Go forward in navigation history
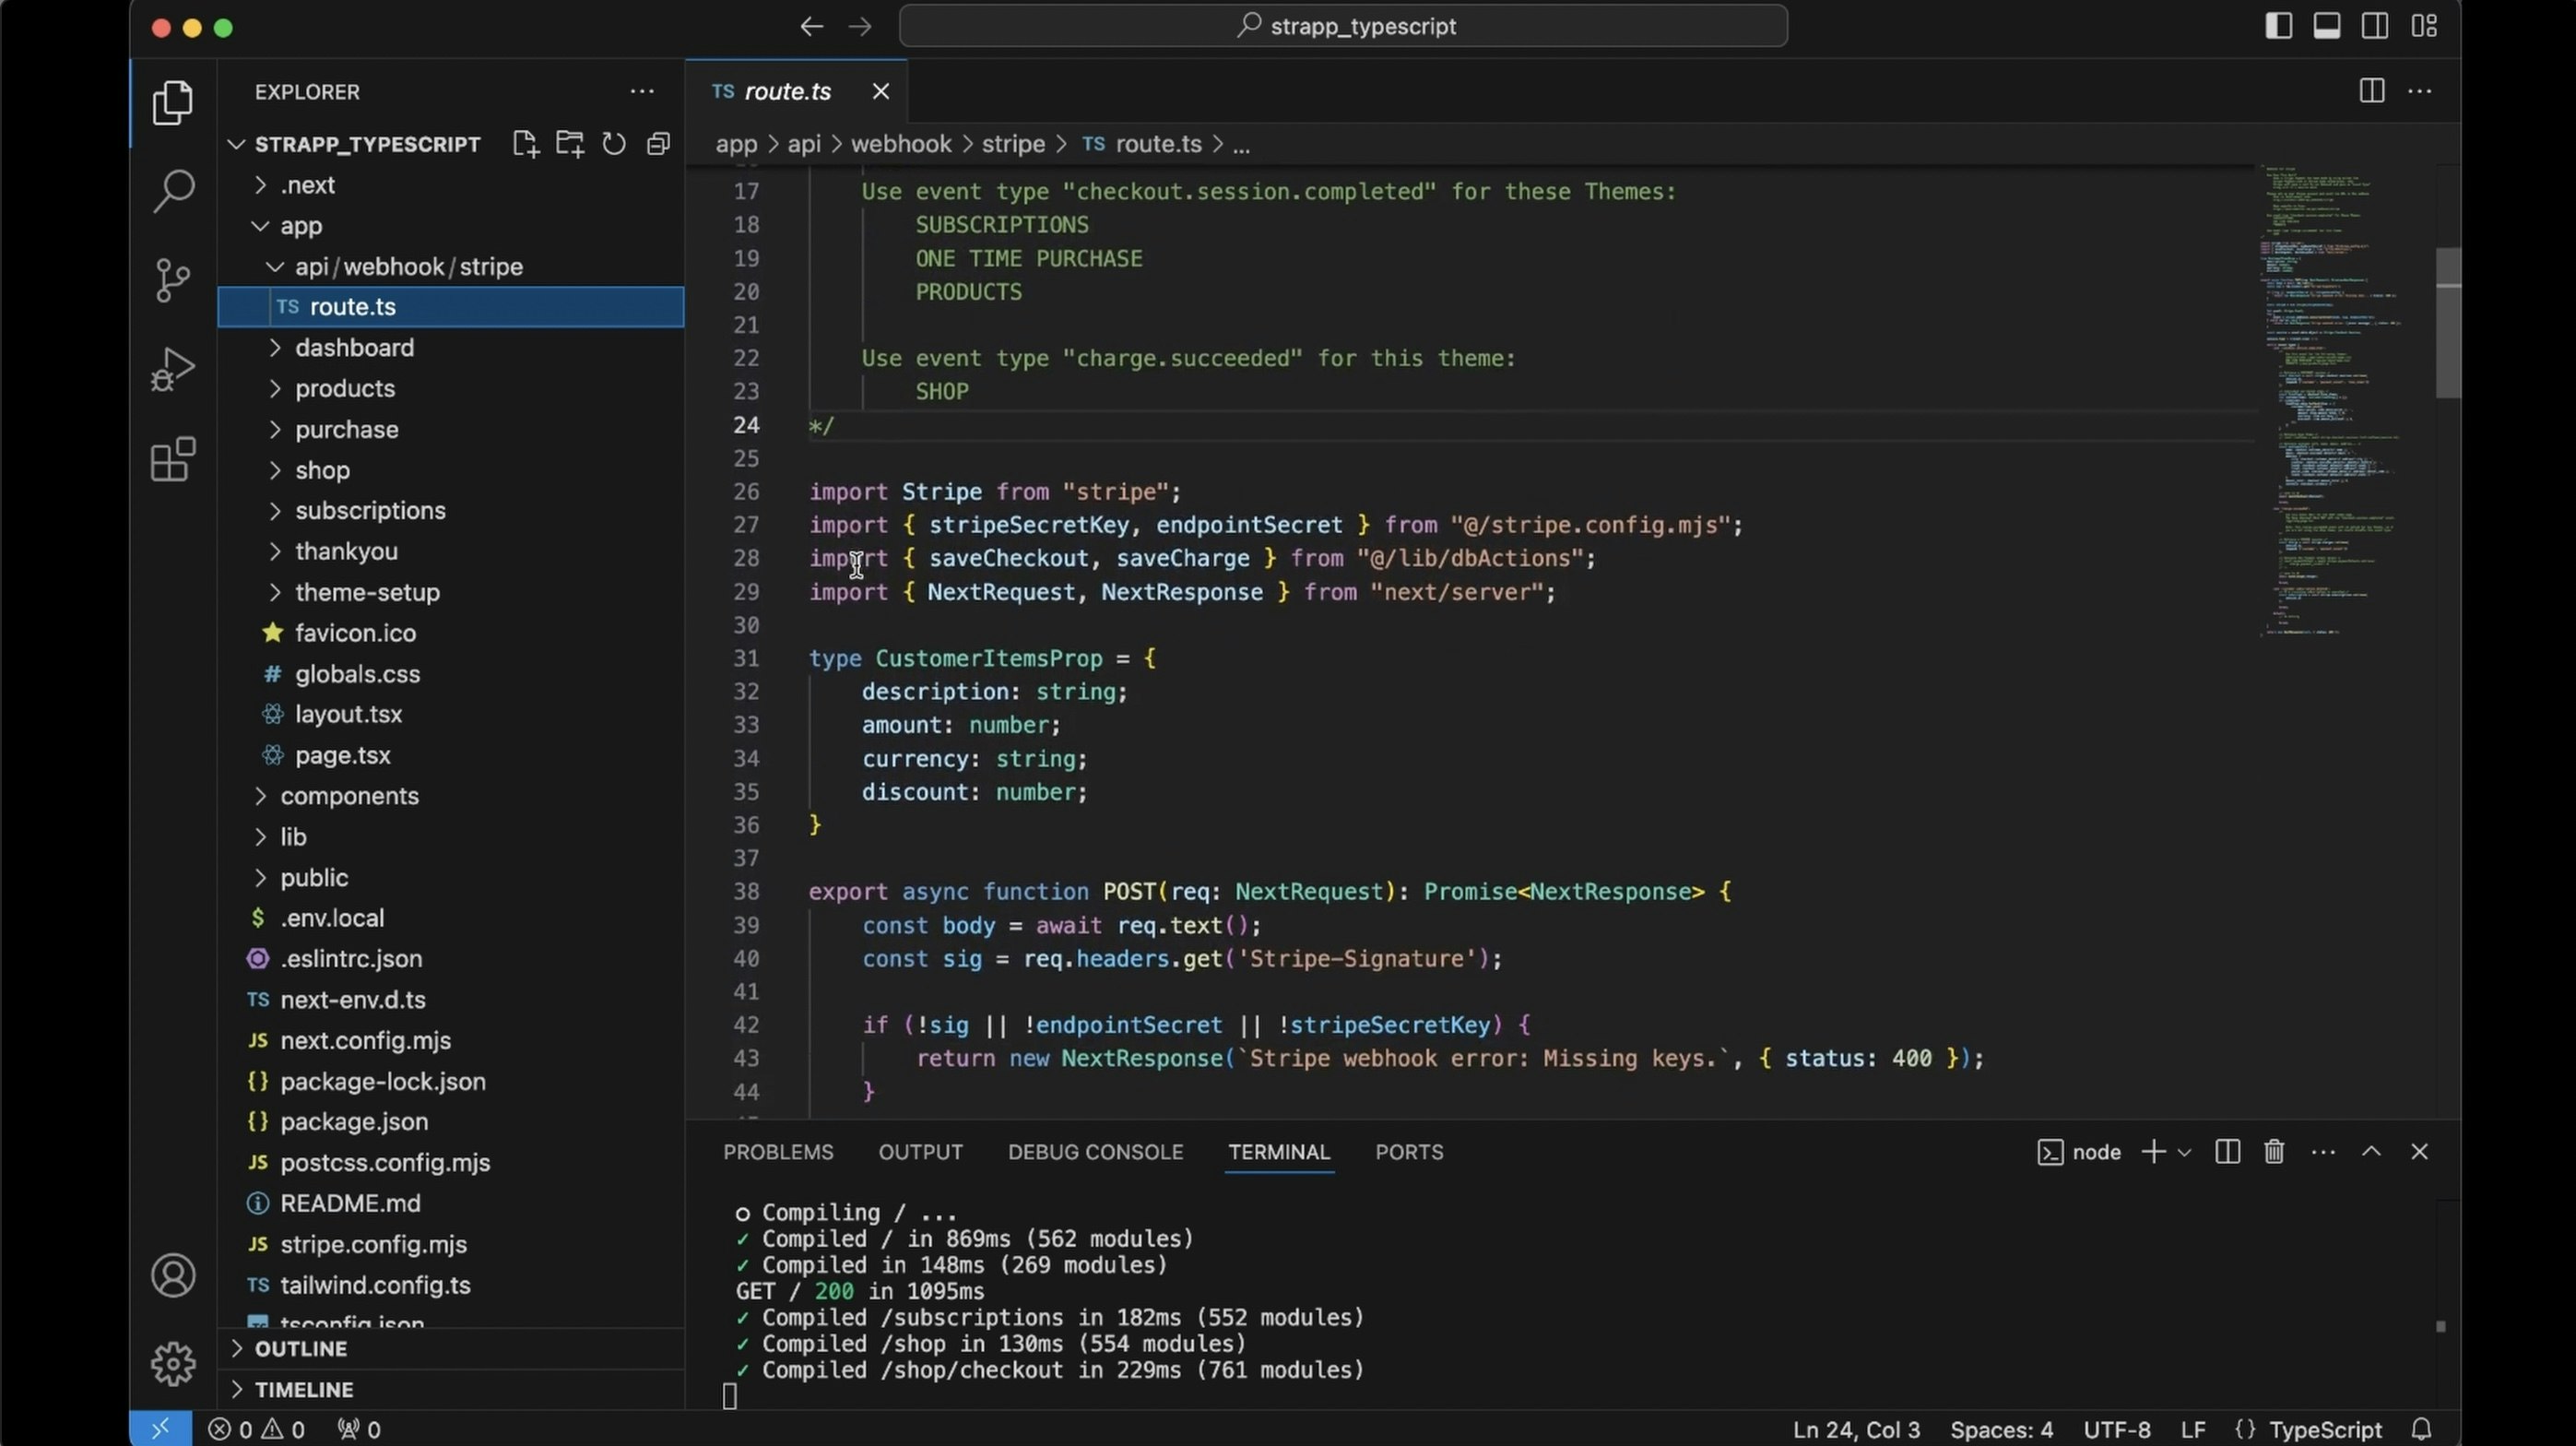 860,27
